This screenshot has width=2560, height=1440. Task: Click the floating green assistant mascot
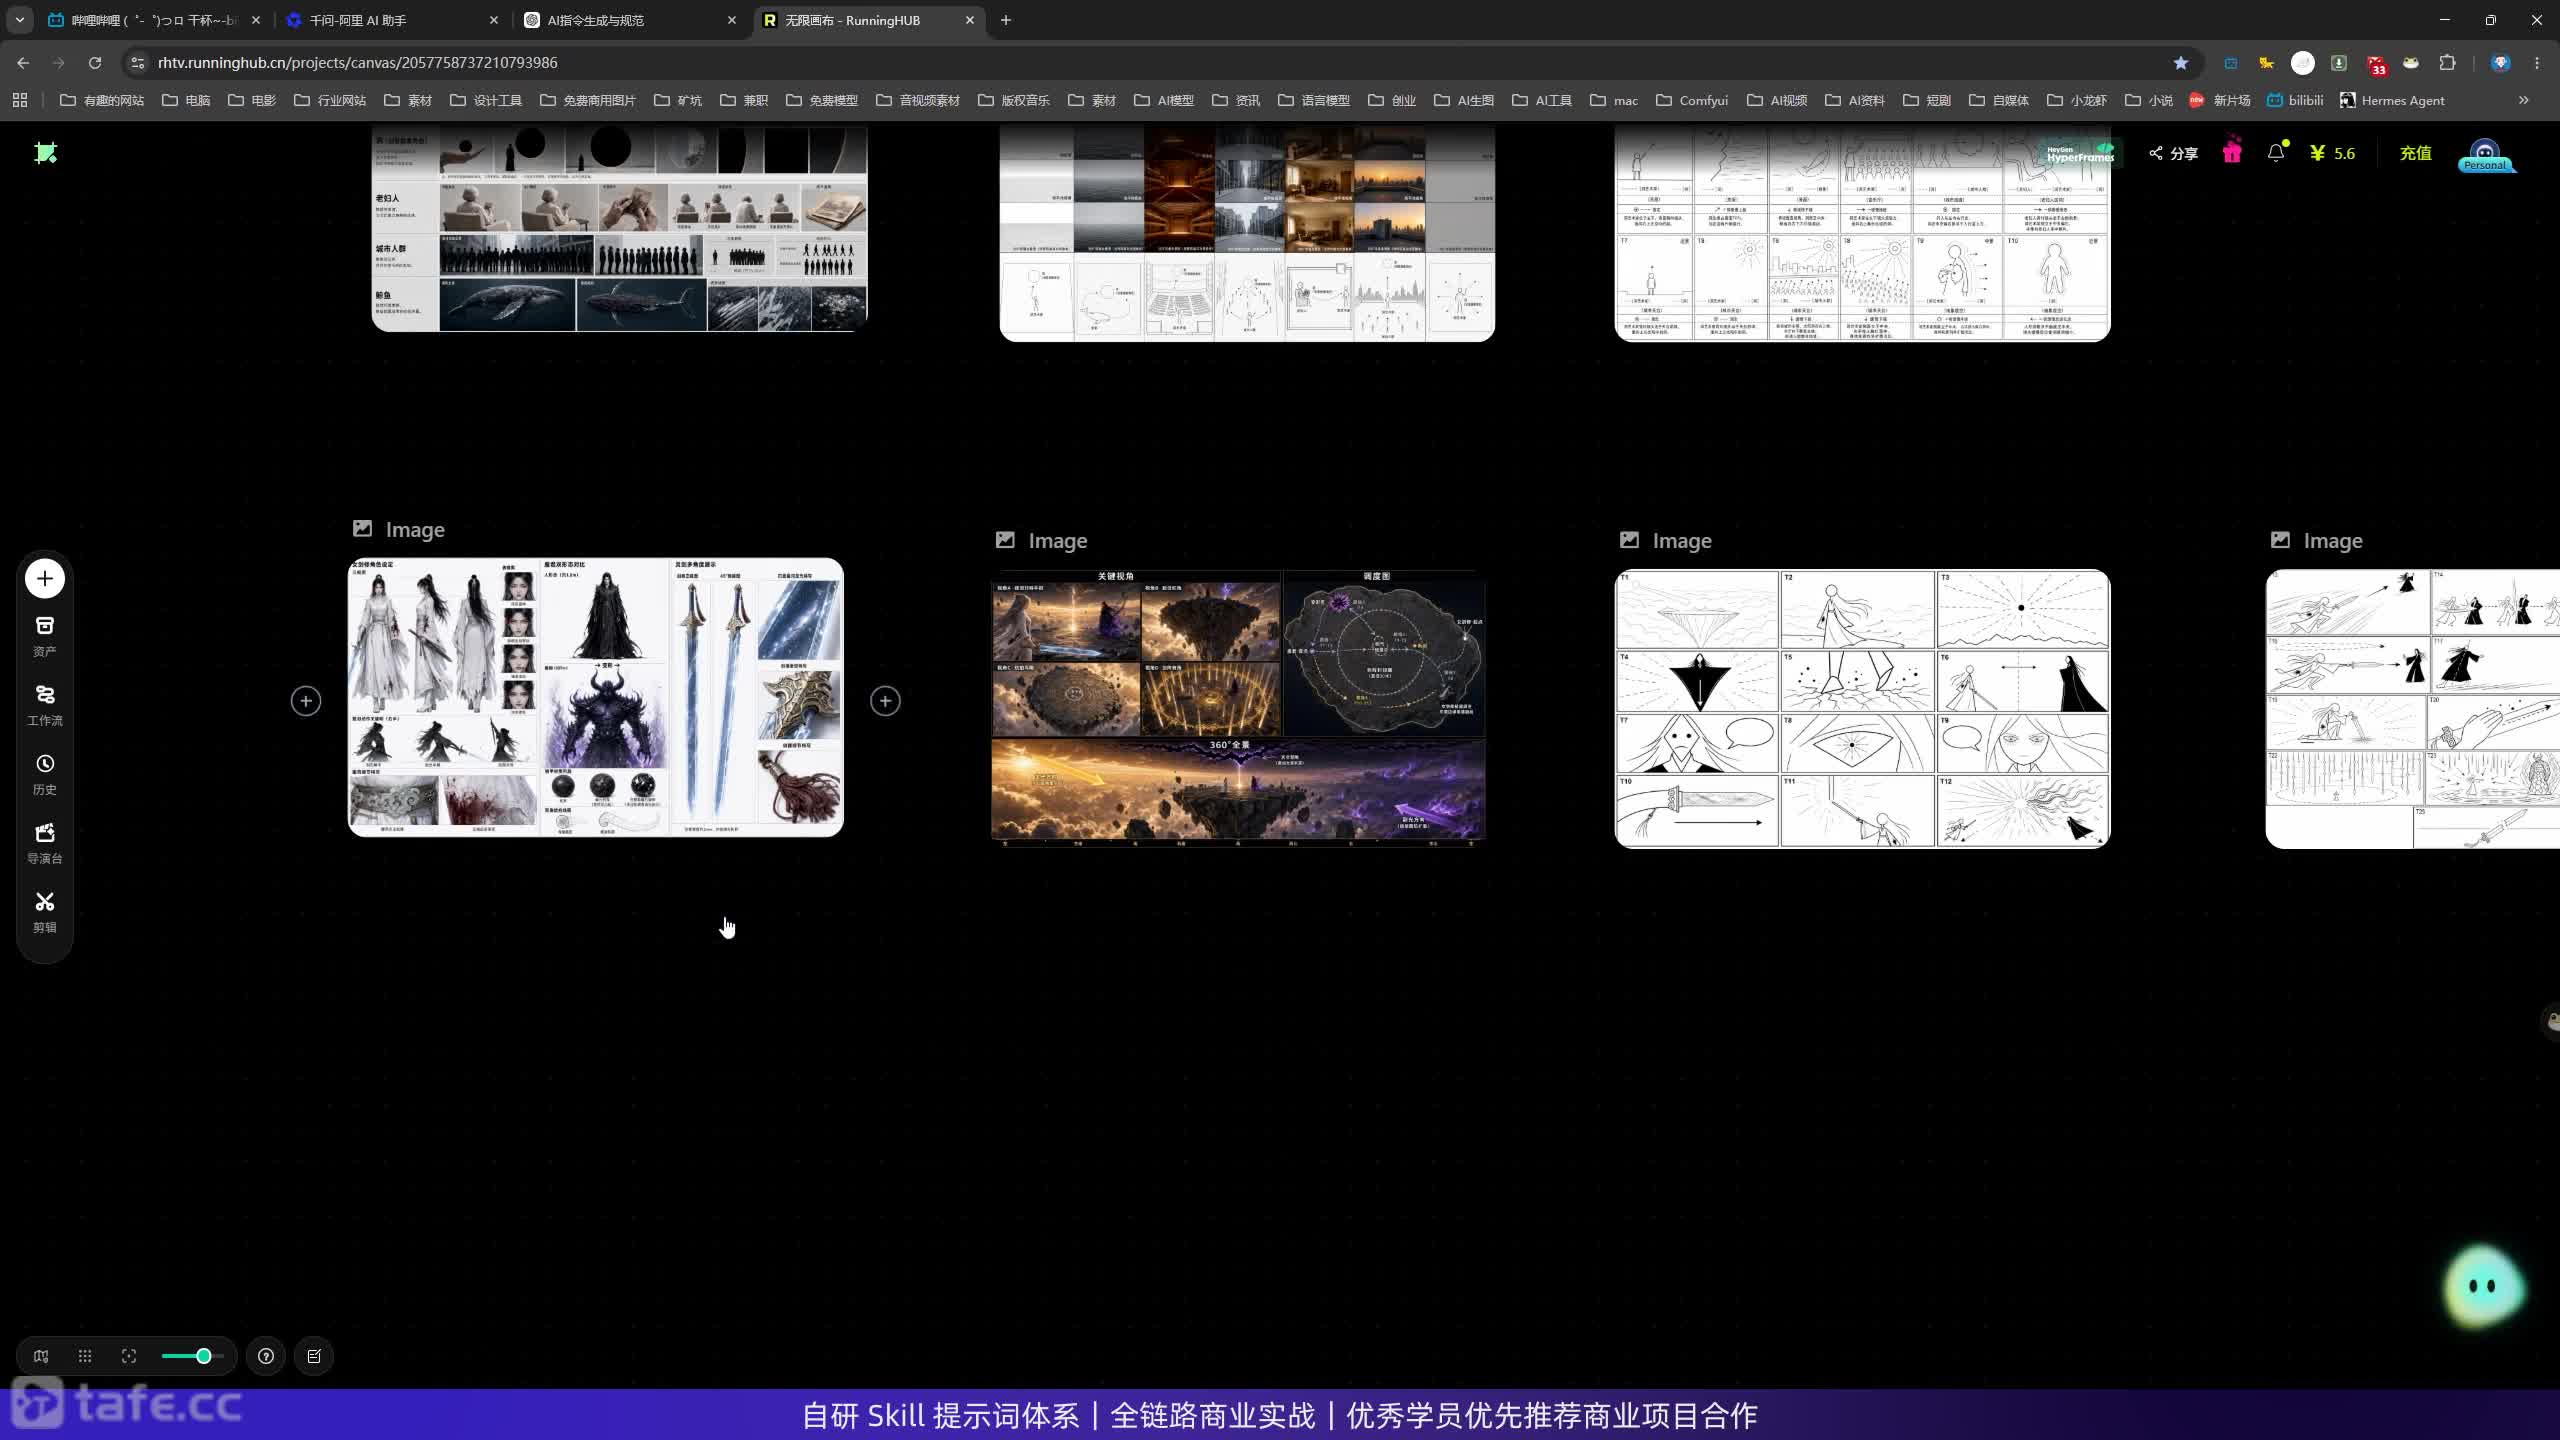[x=2484, y=1287]
